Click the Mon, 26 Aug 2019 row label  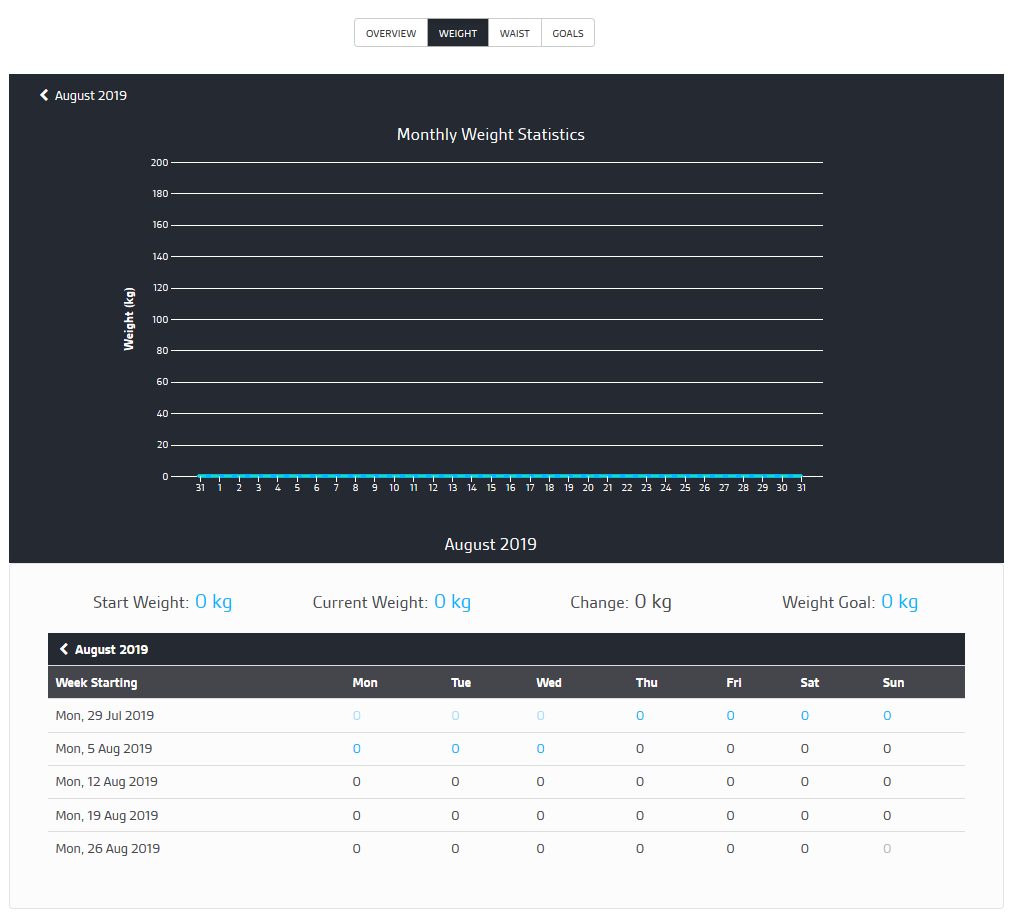[x=108, y=848]
